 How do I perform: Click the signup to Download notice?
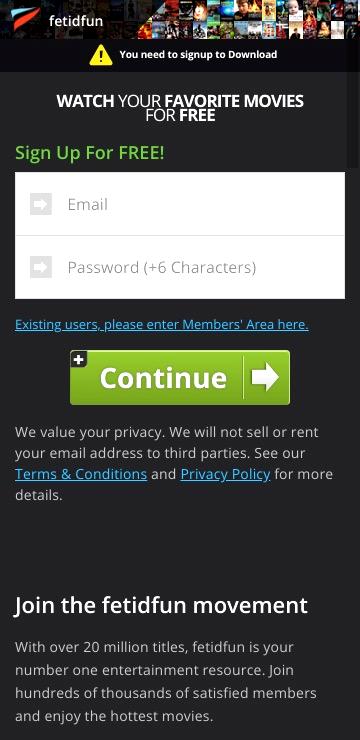(x=183, y=55)
